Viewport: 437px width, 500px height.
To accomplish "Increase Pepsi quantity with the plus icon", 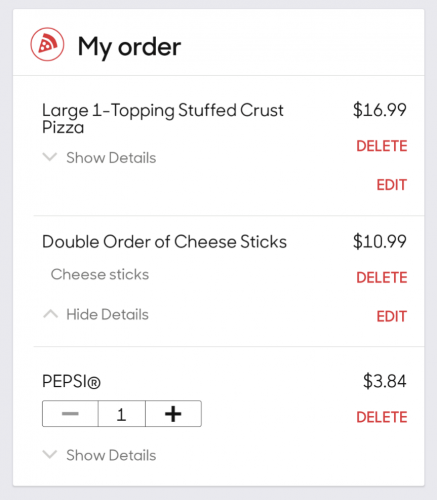I will coord(173,414).
